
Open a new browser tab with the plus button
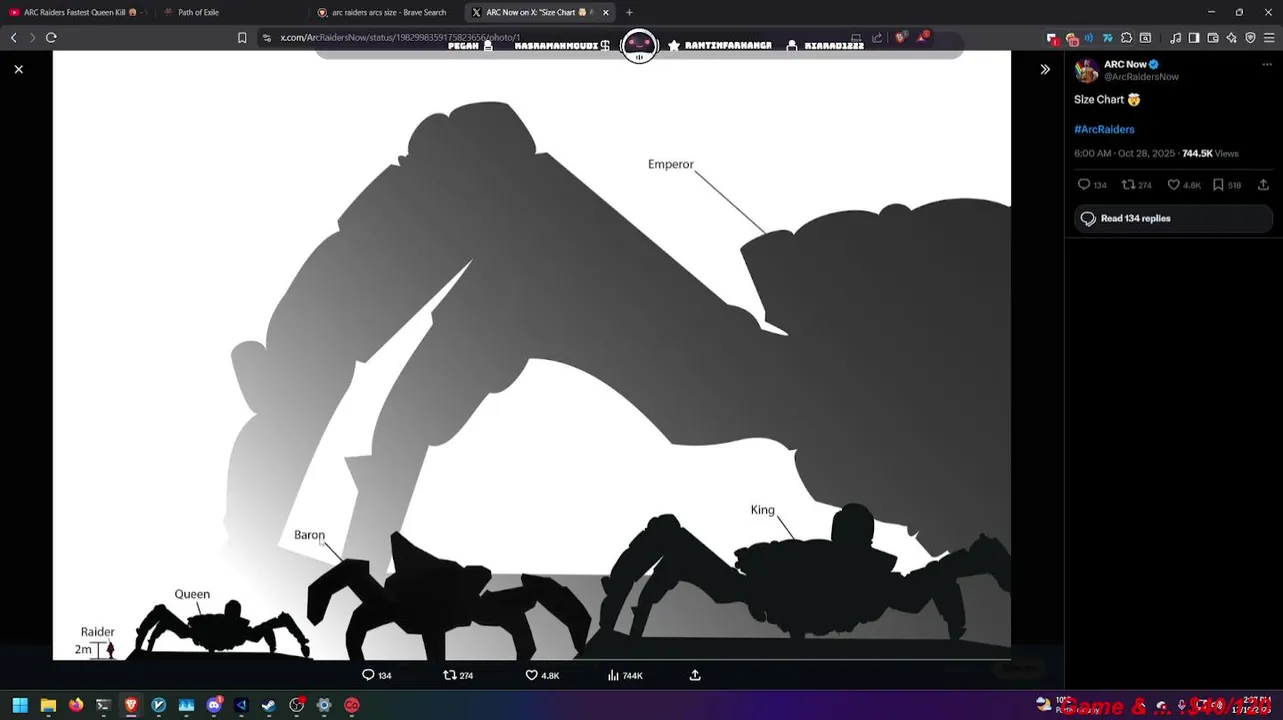[x=629, y=12]
